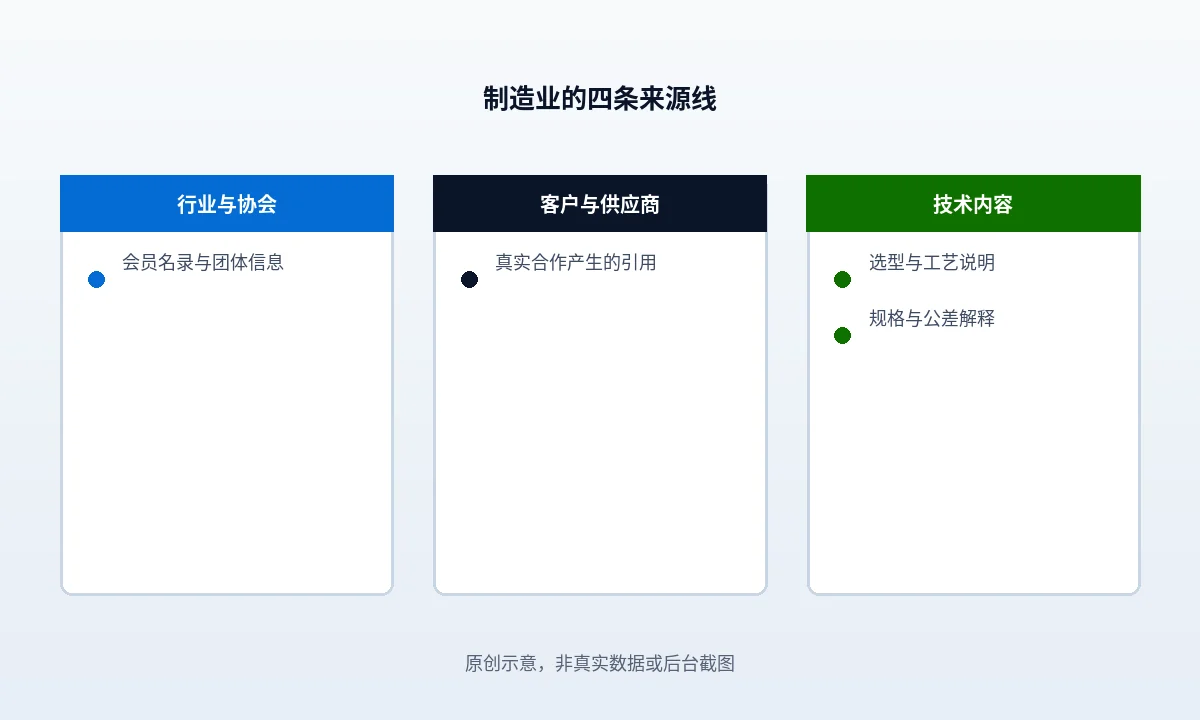Click the green bullet beside 选型与工艺说明
Viewport: 1200px width, 720px height.
point(842,279)
